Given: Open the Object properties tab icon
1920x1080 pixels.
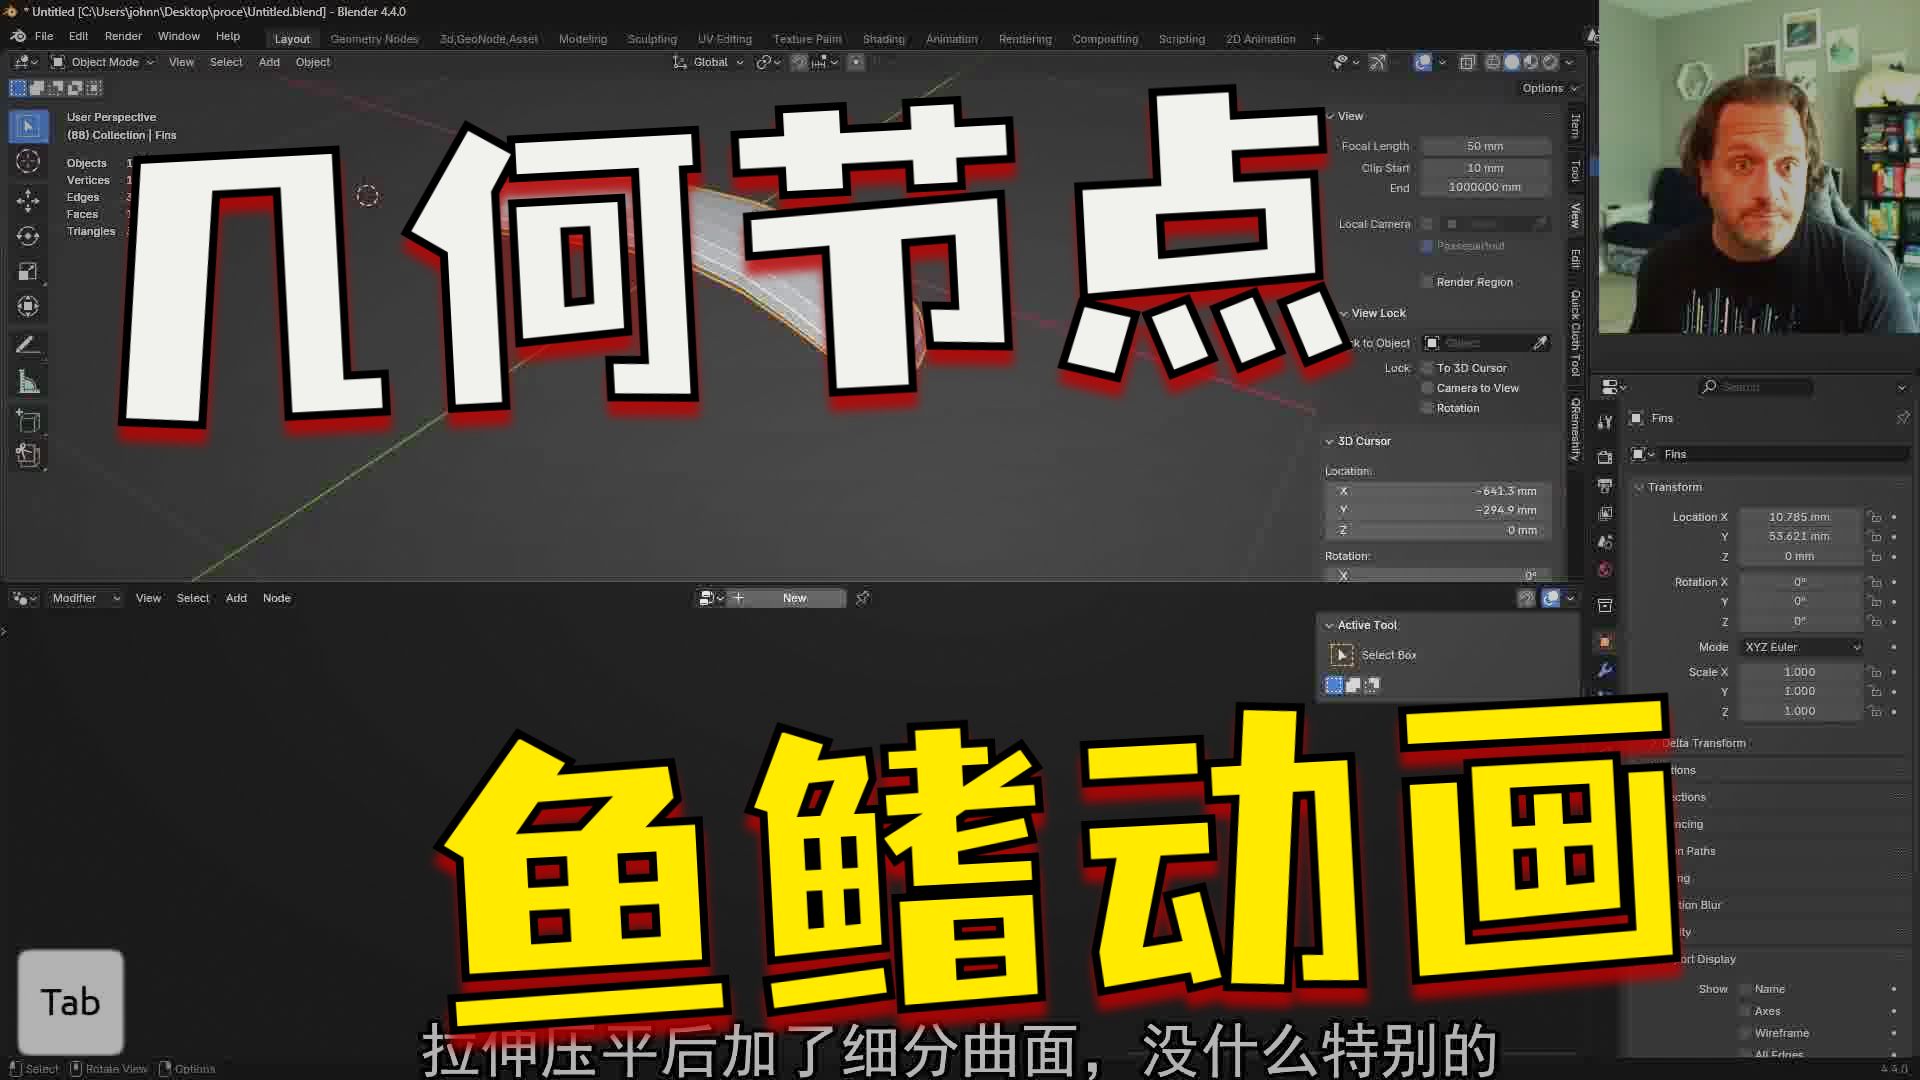Looking at the screenshot, I should (1605, 641).
